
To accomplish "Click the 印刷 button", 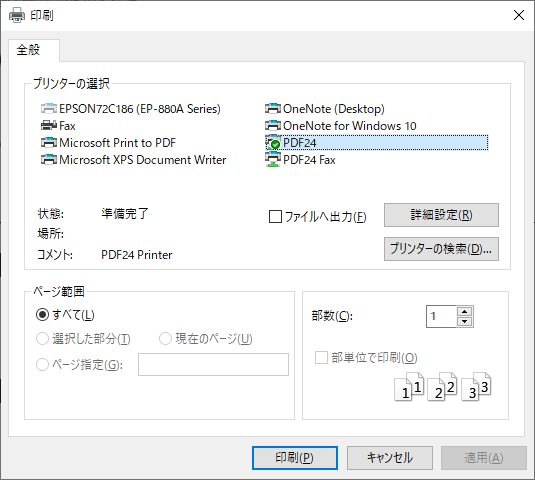I will click(x=295, y=458).
